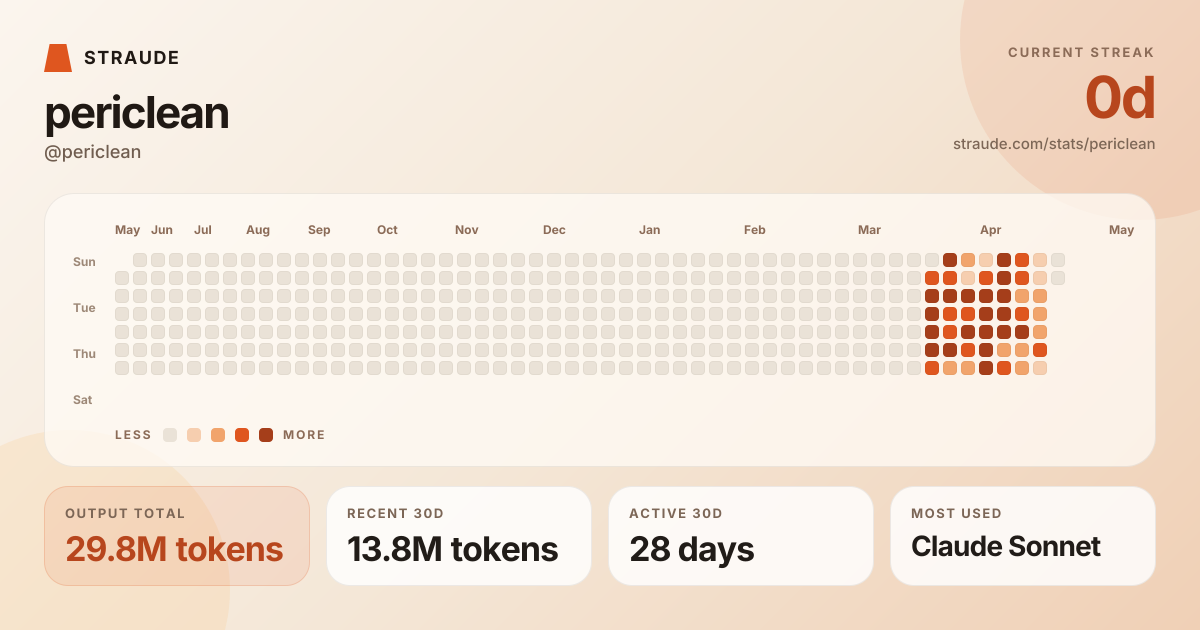Click the Dec month label on heatmap
This screenshot has height=630, width=1200.
[x=554, y=230]
